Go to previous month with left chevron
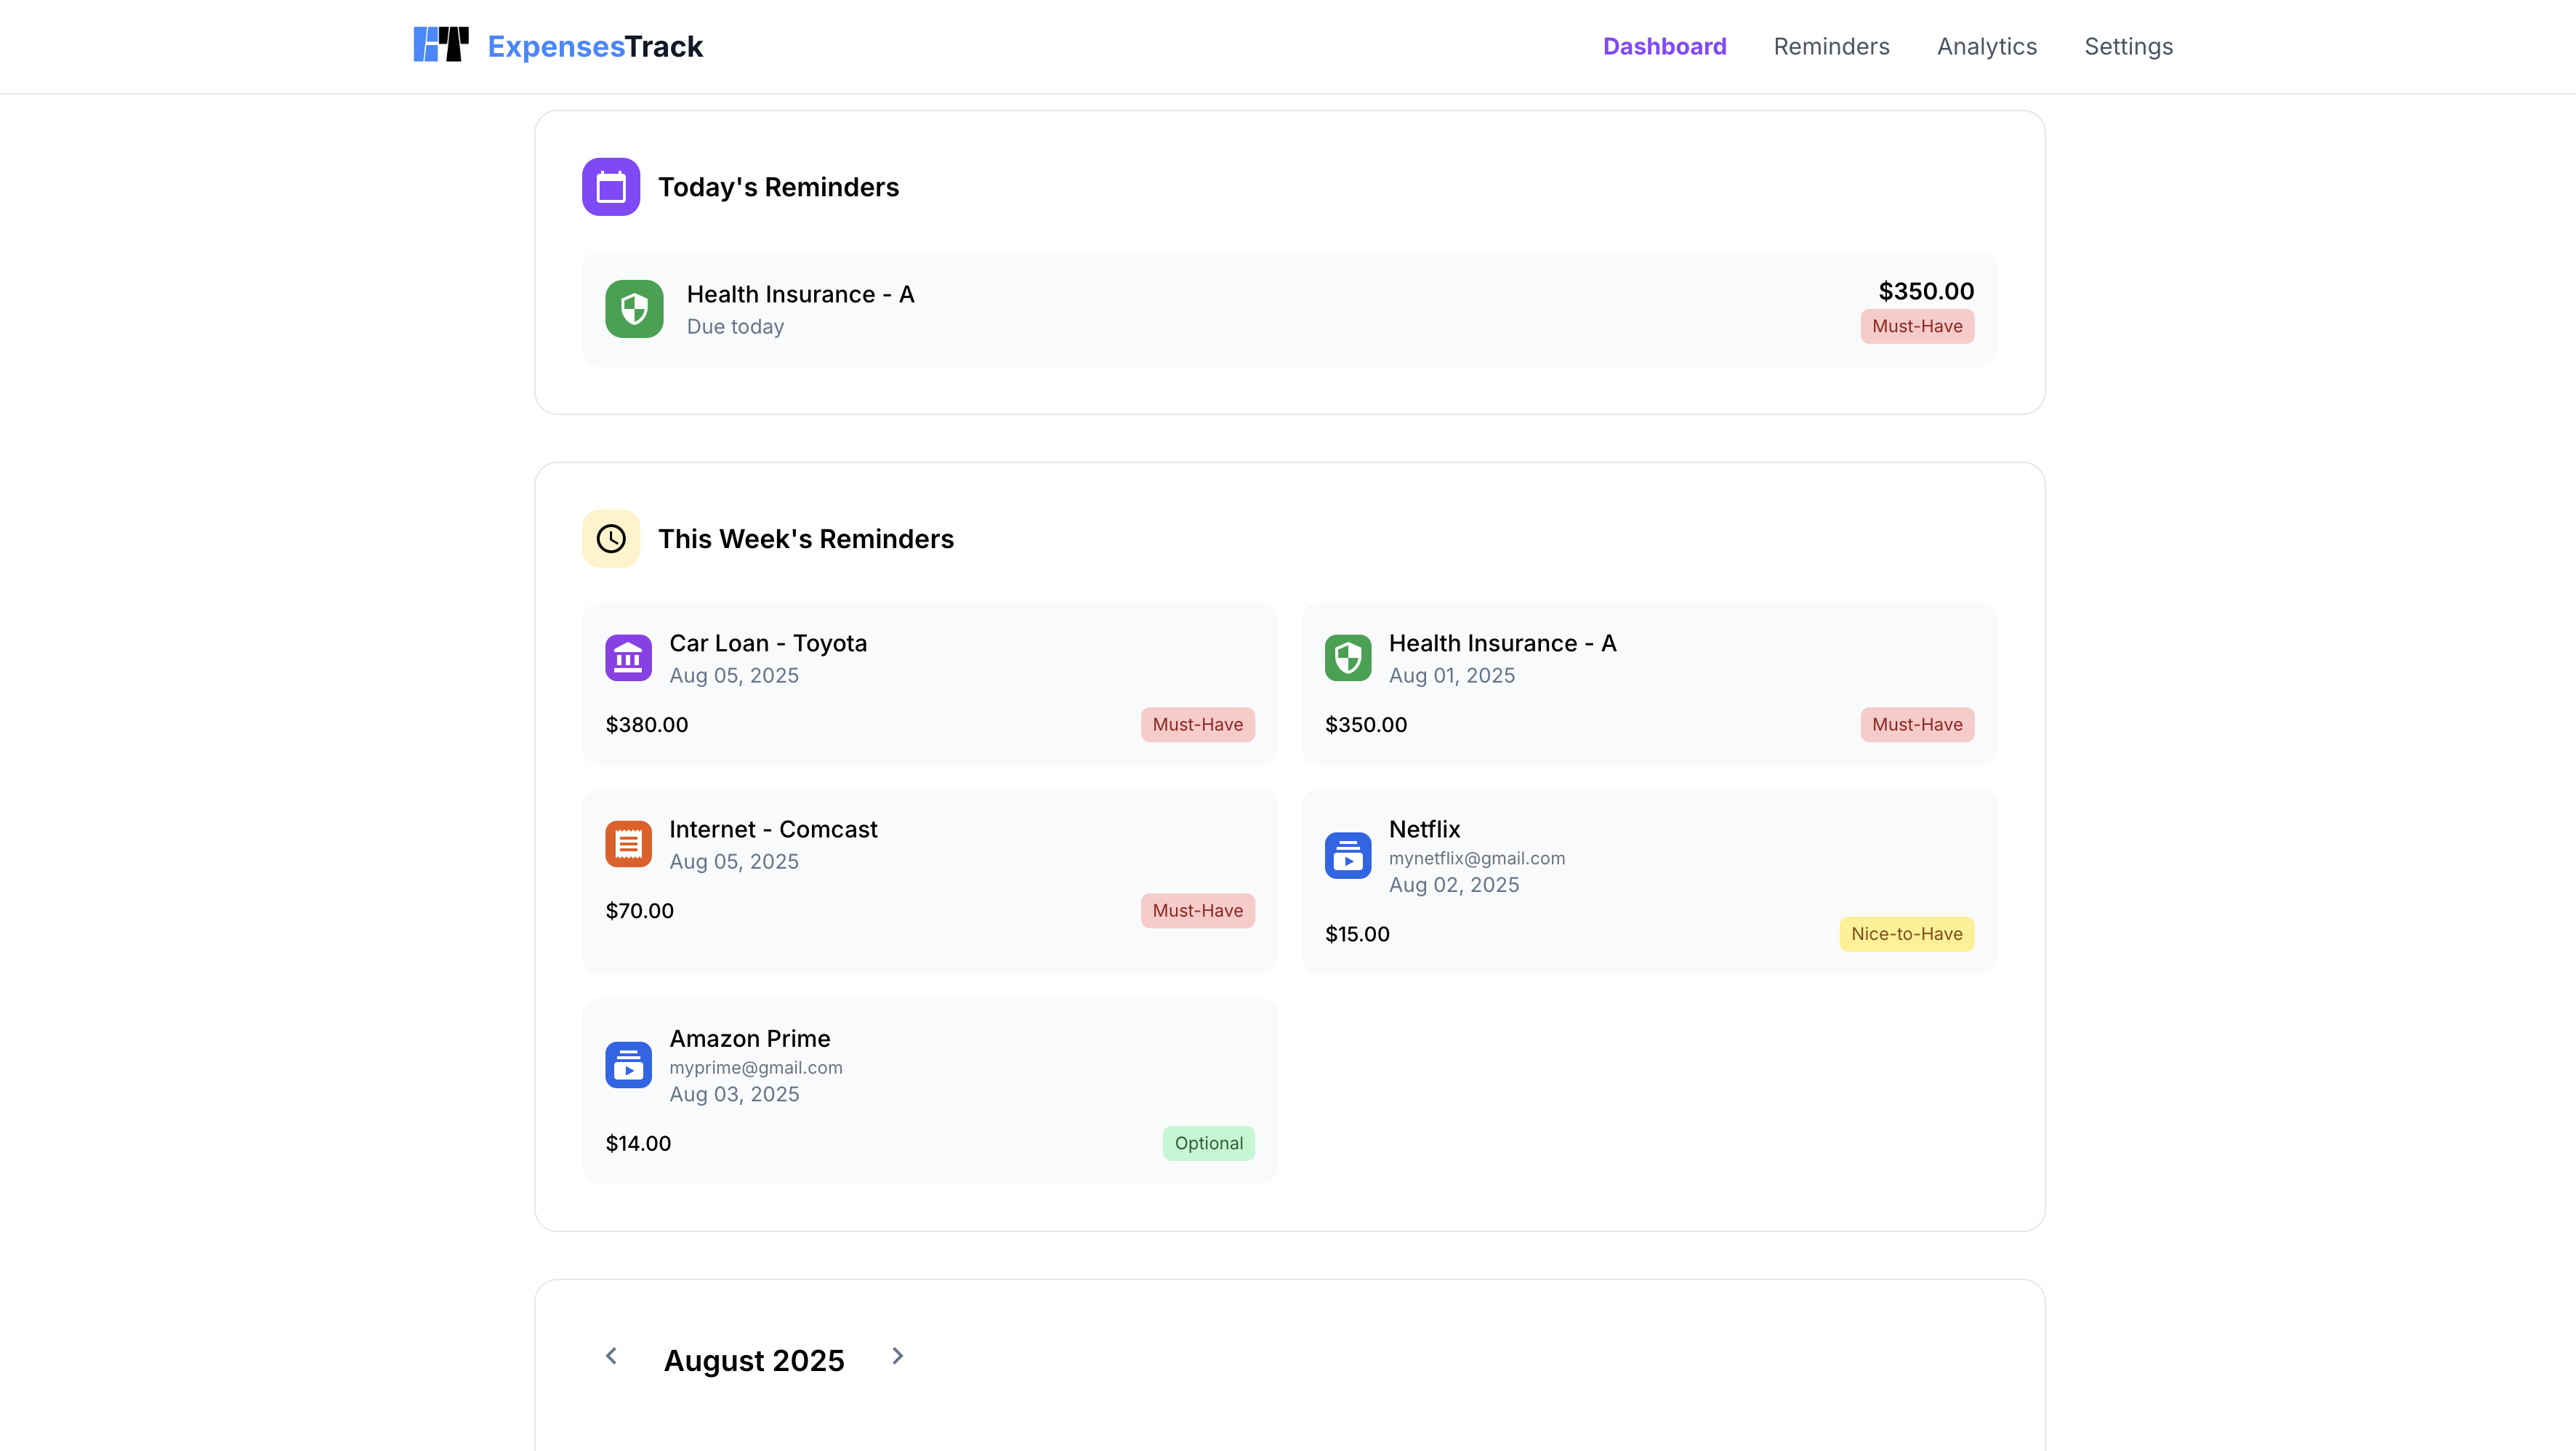The image size is (2576, 1451). click(611, 1356)
